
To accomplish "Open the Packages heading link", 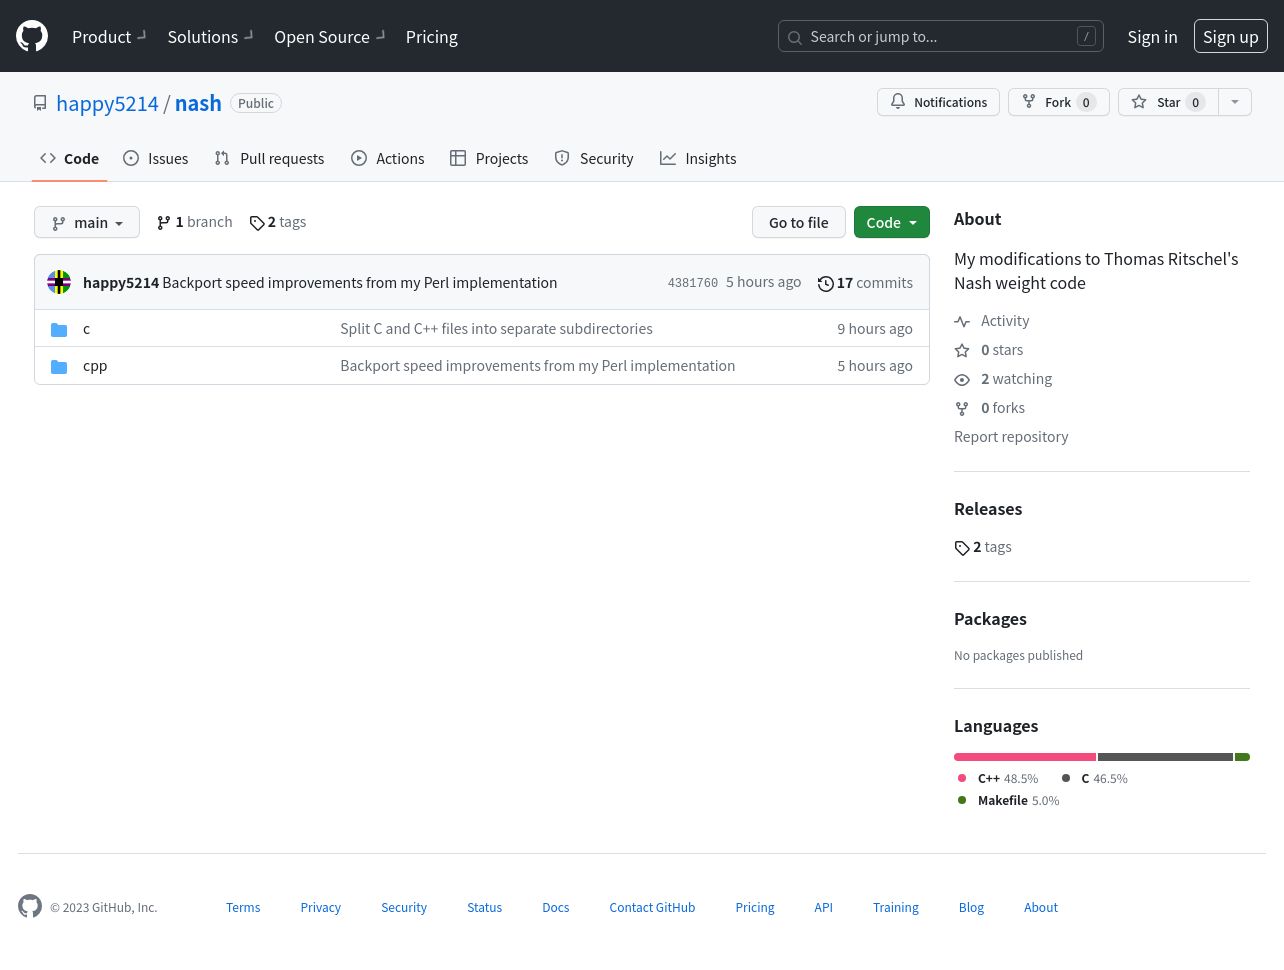I will coord(990,618).
